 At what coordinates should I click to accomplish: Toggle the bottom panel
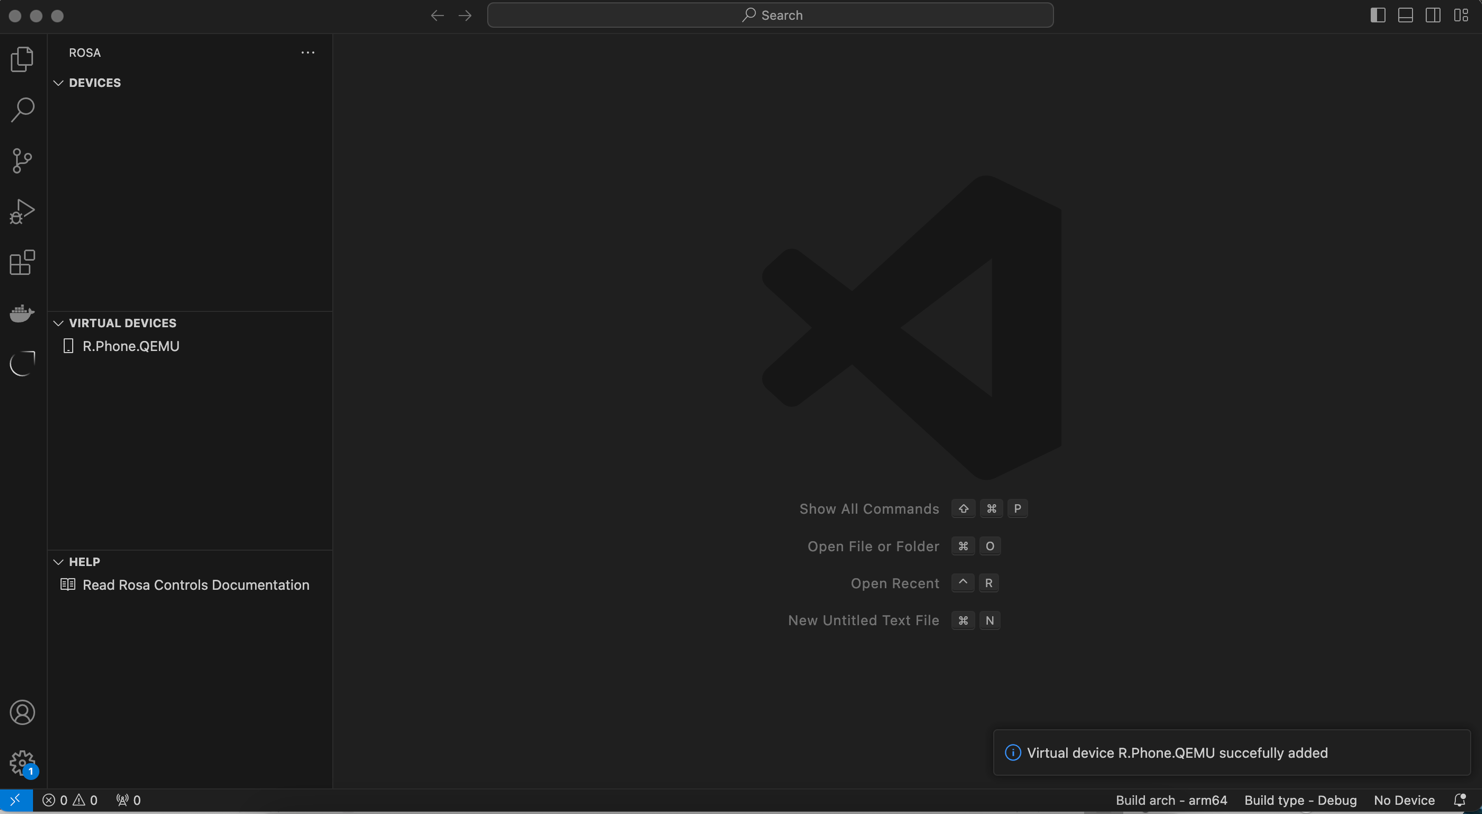point(1405,15)
